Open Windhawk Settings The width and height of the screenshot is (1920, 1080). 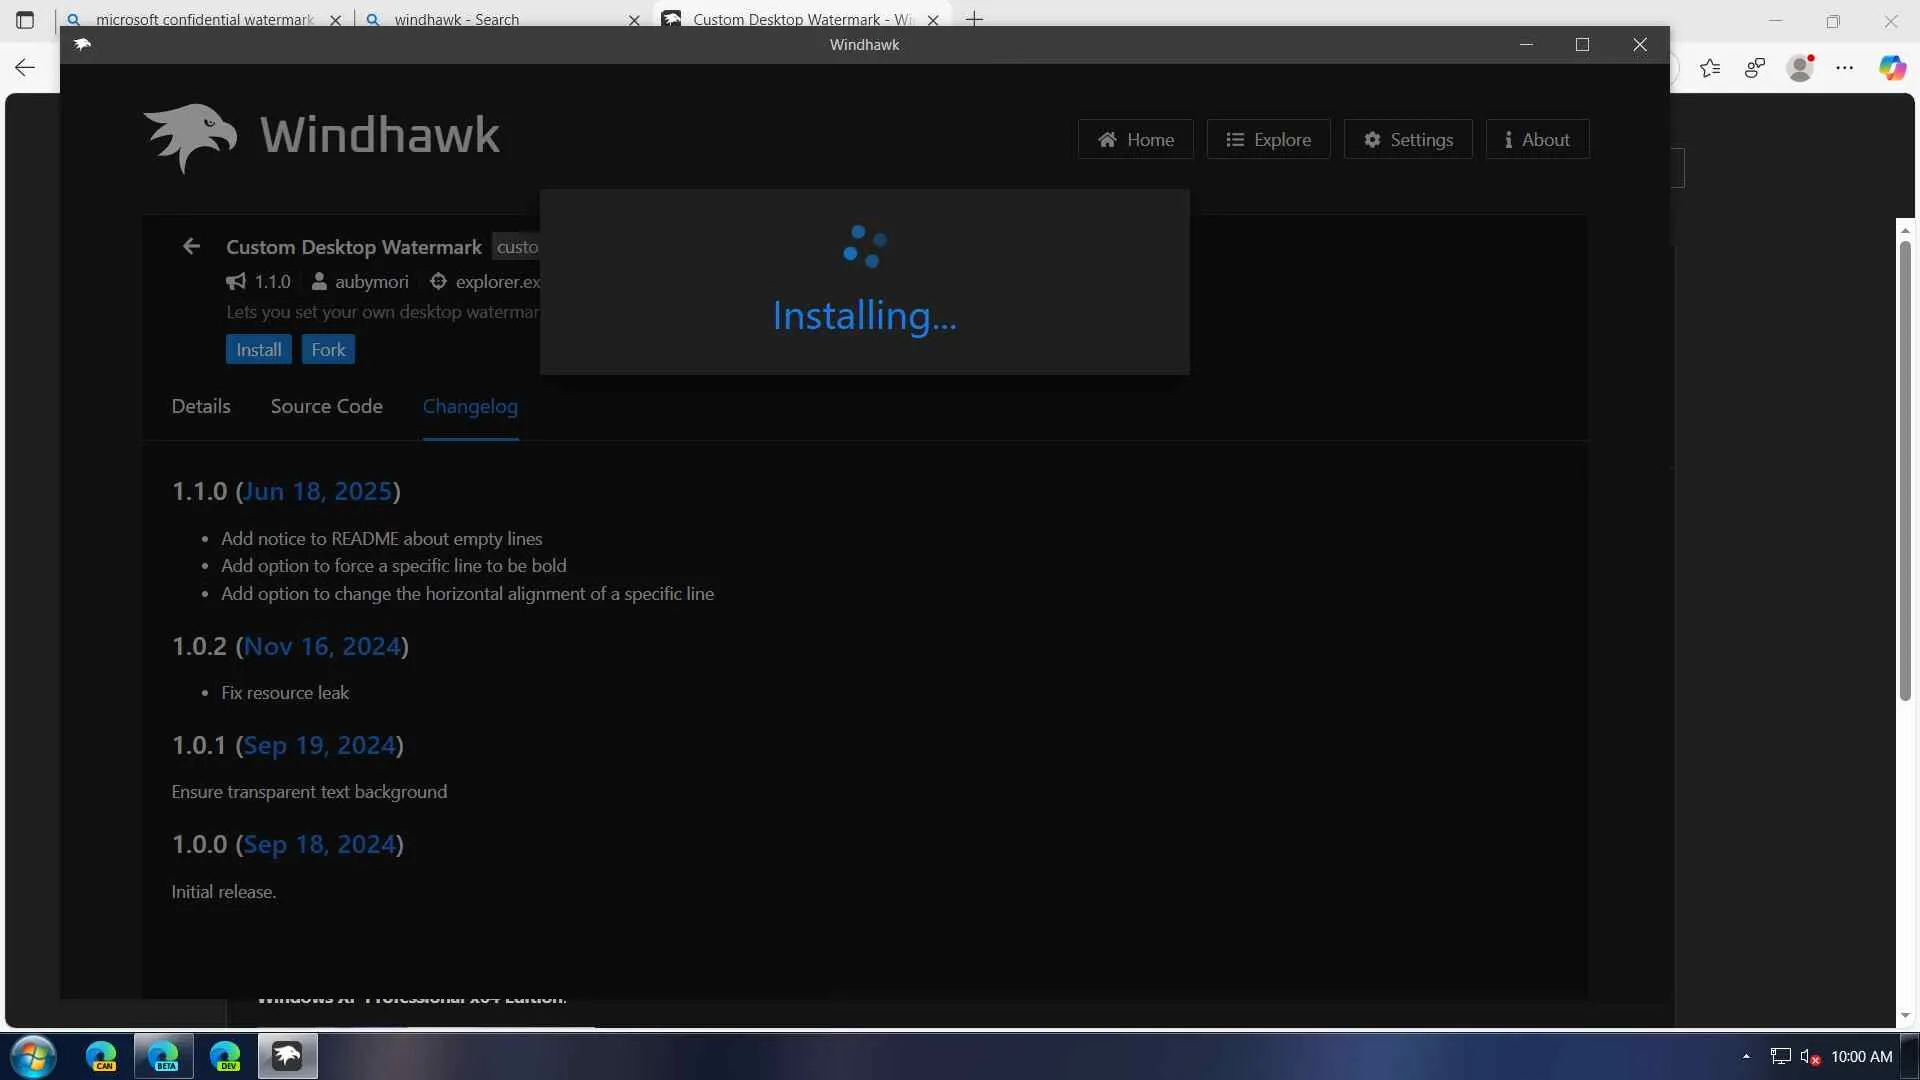click(1407, 140)
